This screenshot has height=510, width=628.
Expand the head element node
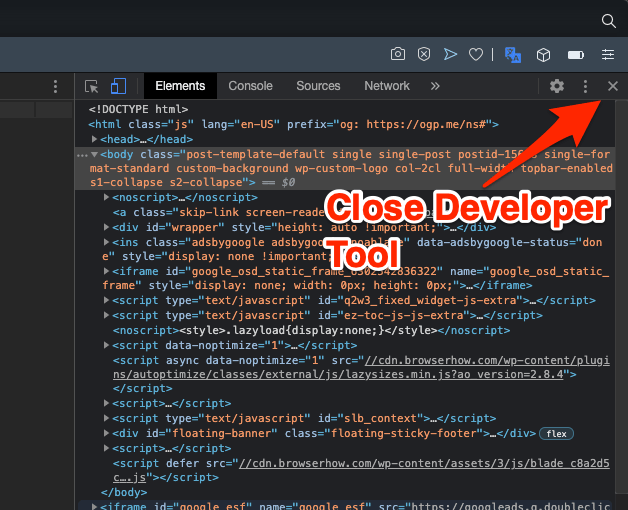coord(94,139)
